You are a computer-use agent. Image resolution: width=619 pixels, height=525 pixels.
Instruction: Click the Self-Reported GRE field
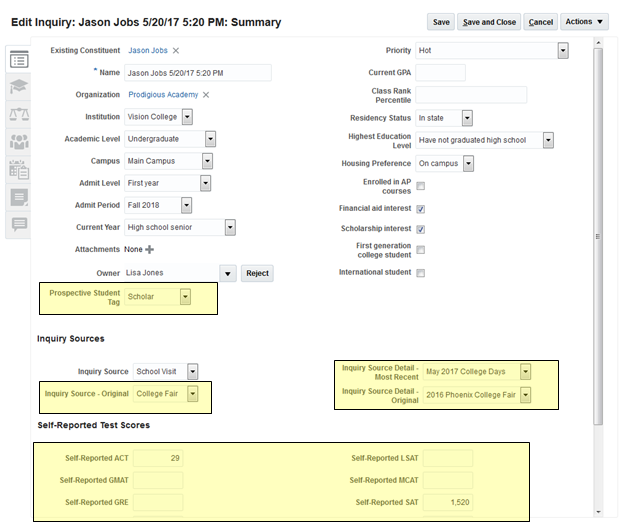[x=158, y=502]
